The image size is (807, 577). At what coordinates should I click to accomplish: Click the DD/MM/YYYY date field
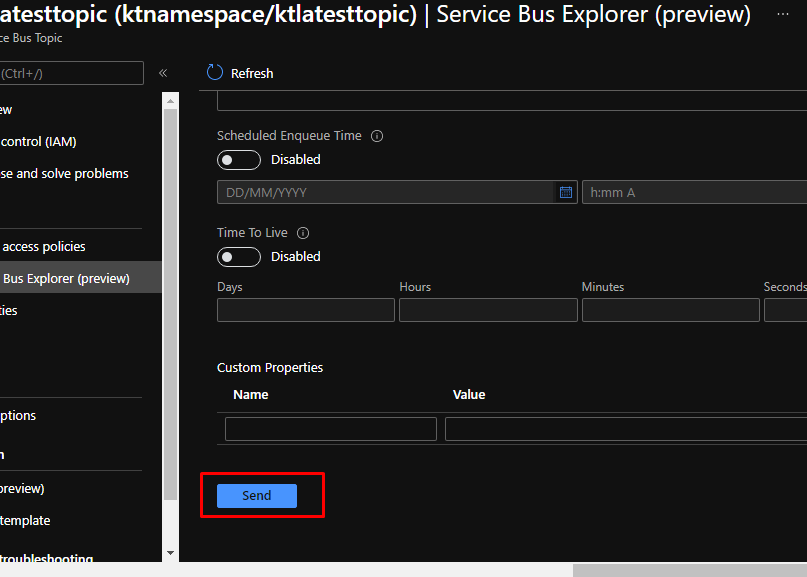point(385,192)
